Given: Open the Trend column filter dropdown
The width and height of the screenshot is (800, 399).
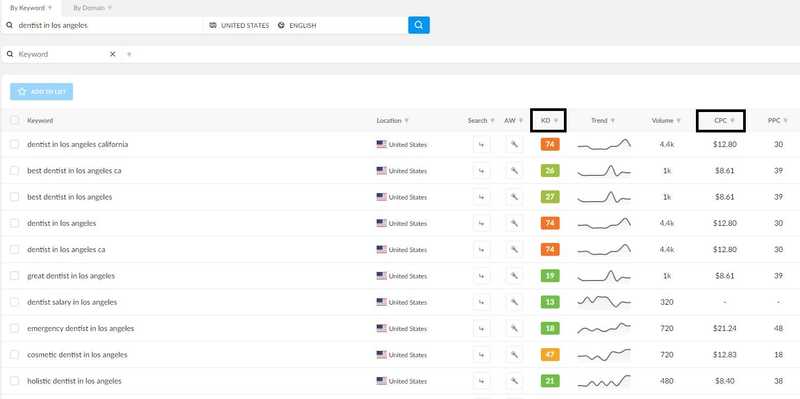Looking at the screenshot, I should tap(613, 121).
